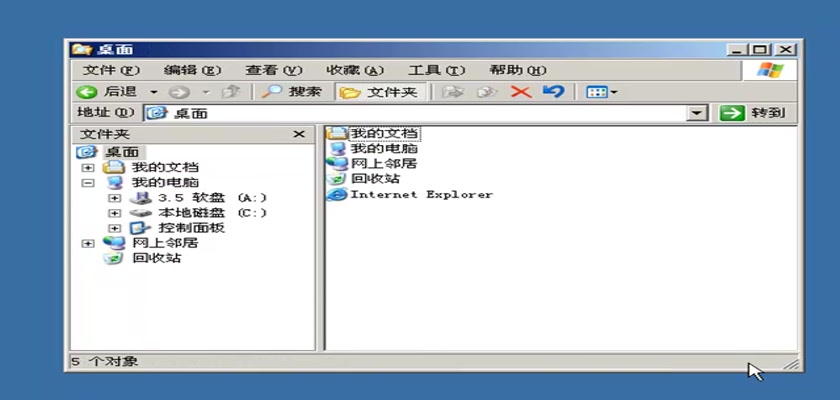The width and height of the screenshot is (840, 400).
Task: Click the window resize grip corner
Action: pyautogui.click(x=791, y=364)
